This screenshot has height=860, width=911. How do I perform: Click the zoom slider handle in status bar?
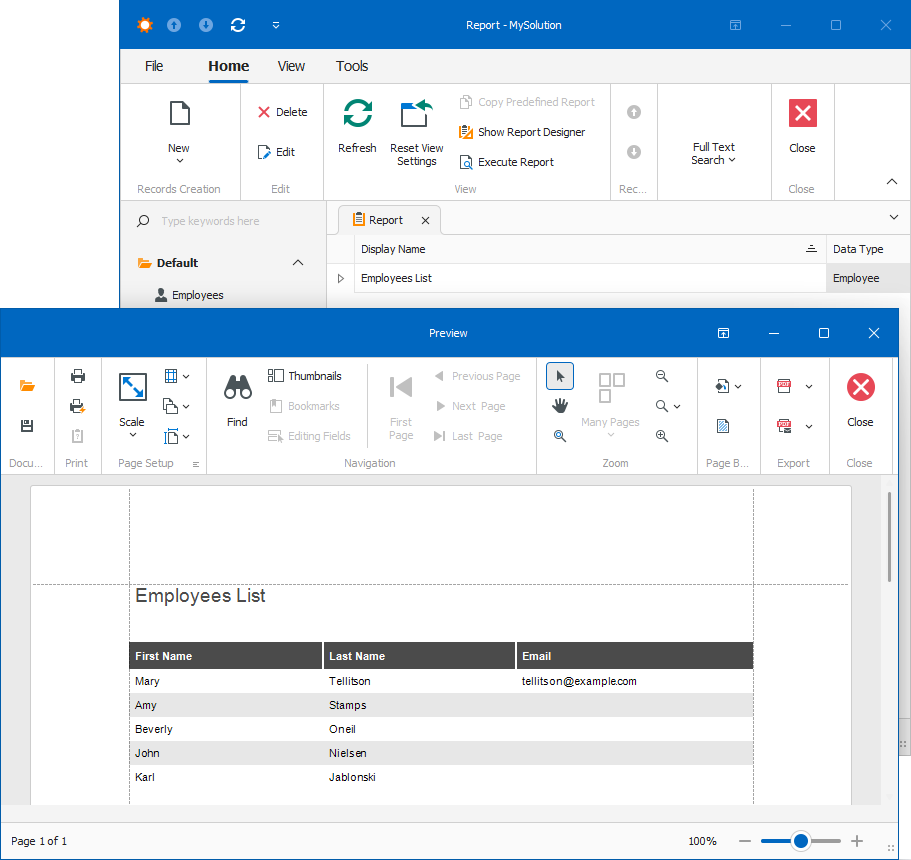pyautogui.click(x=801, y=841)
